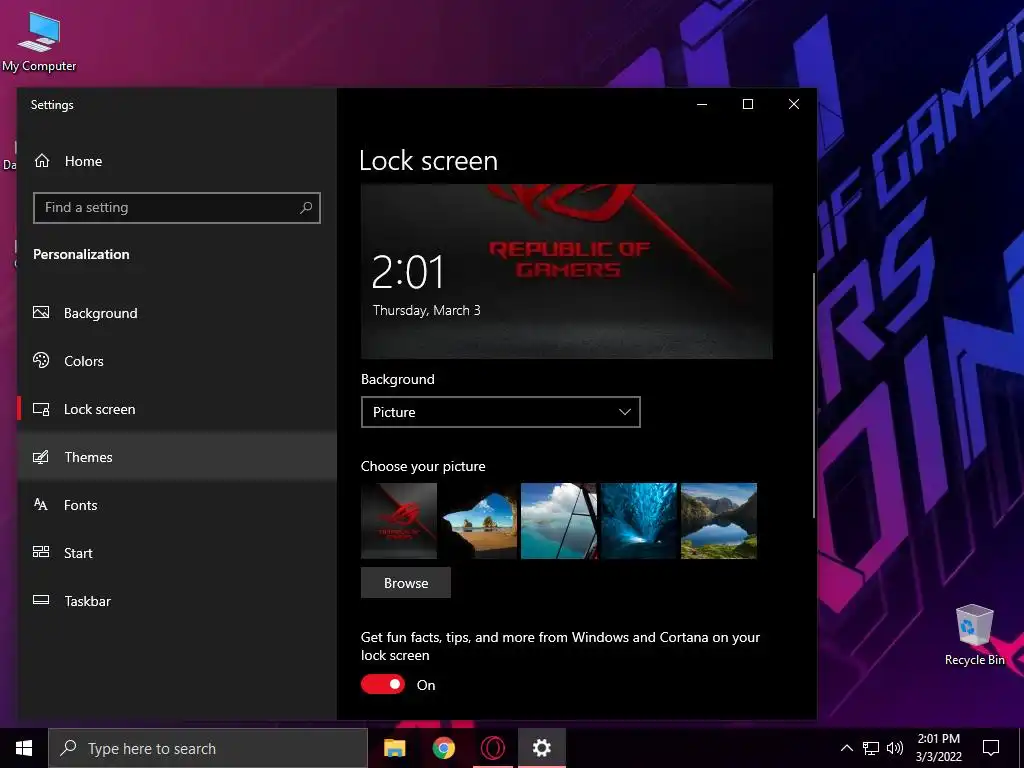Screen dimensions: 1024x768
Task: Go to Taskbar settings page
Action: pyautogui.click(x=176, y=600)
